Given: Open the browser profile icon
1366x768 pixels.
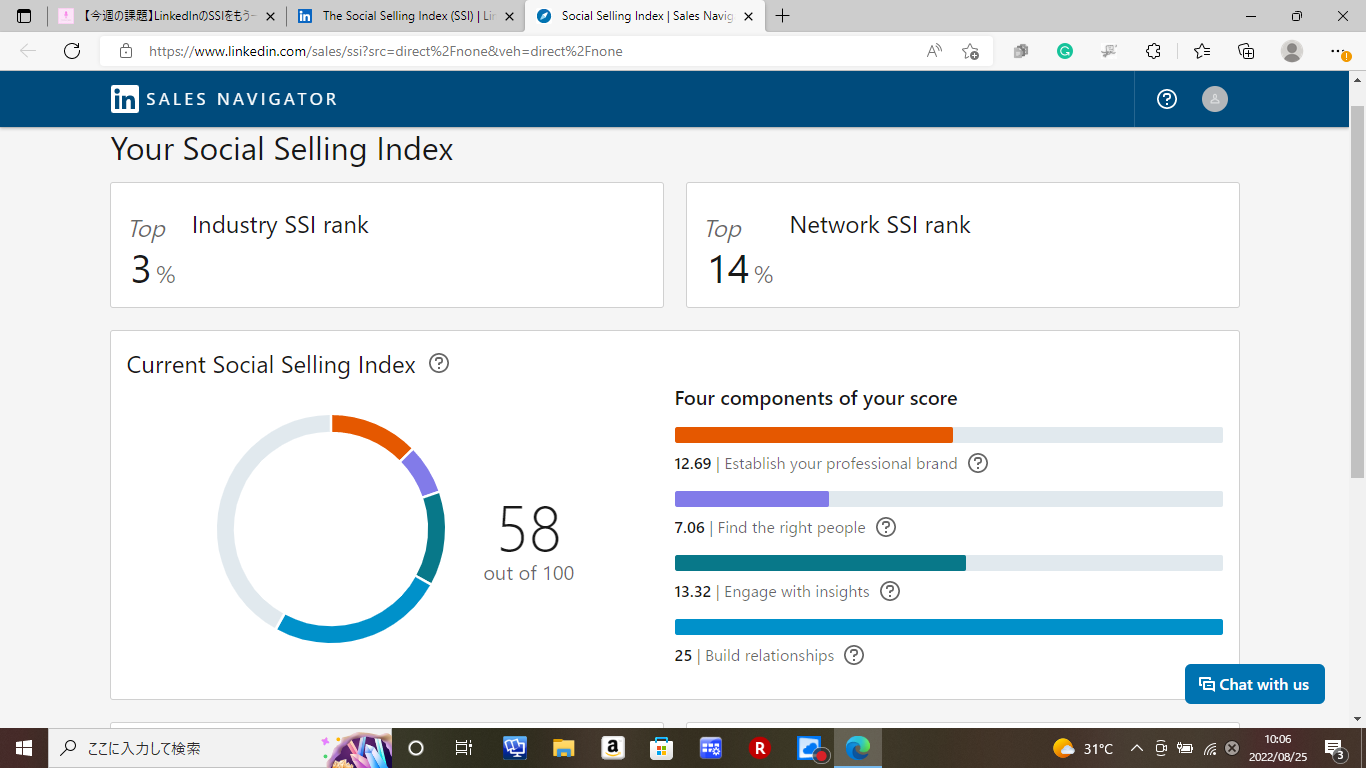Looking at the screenshot, I should pos(1292,51).
